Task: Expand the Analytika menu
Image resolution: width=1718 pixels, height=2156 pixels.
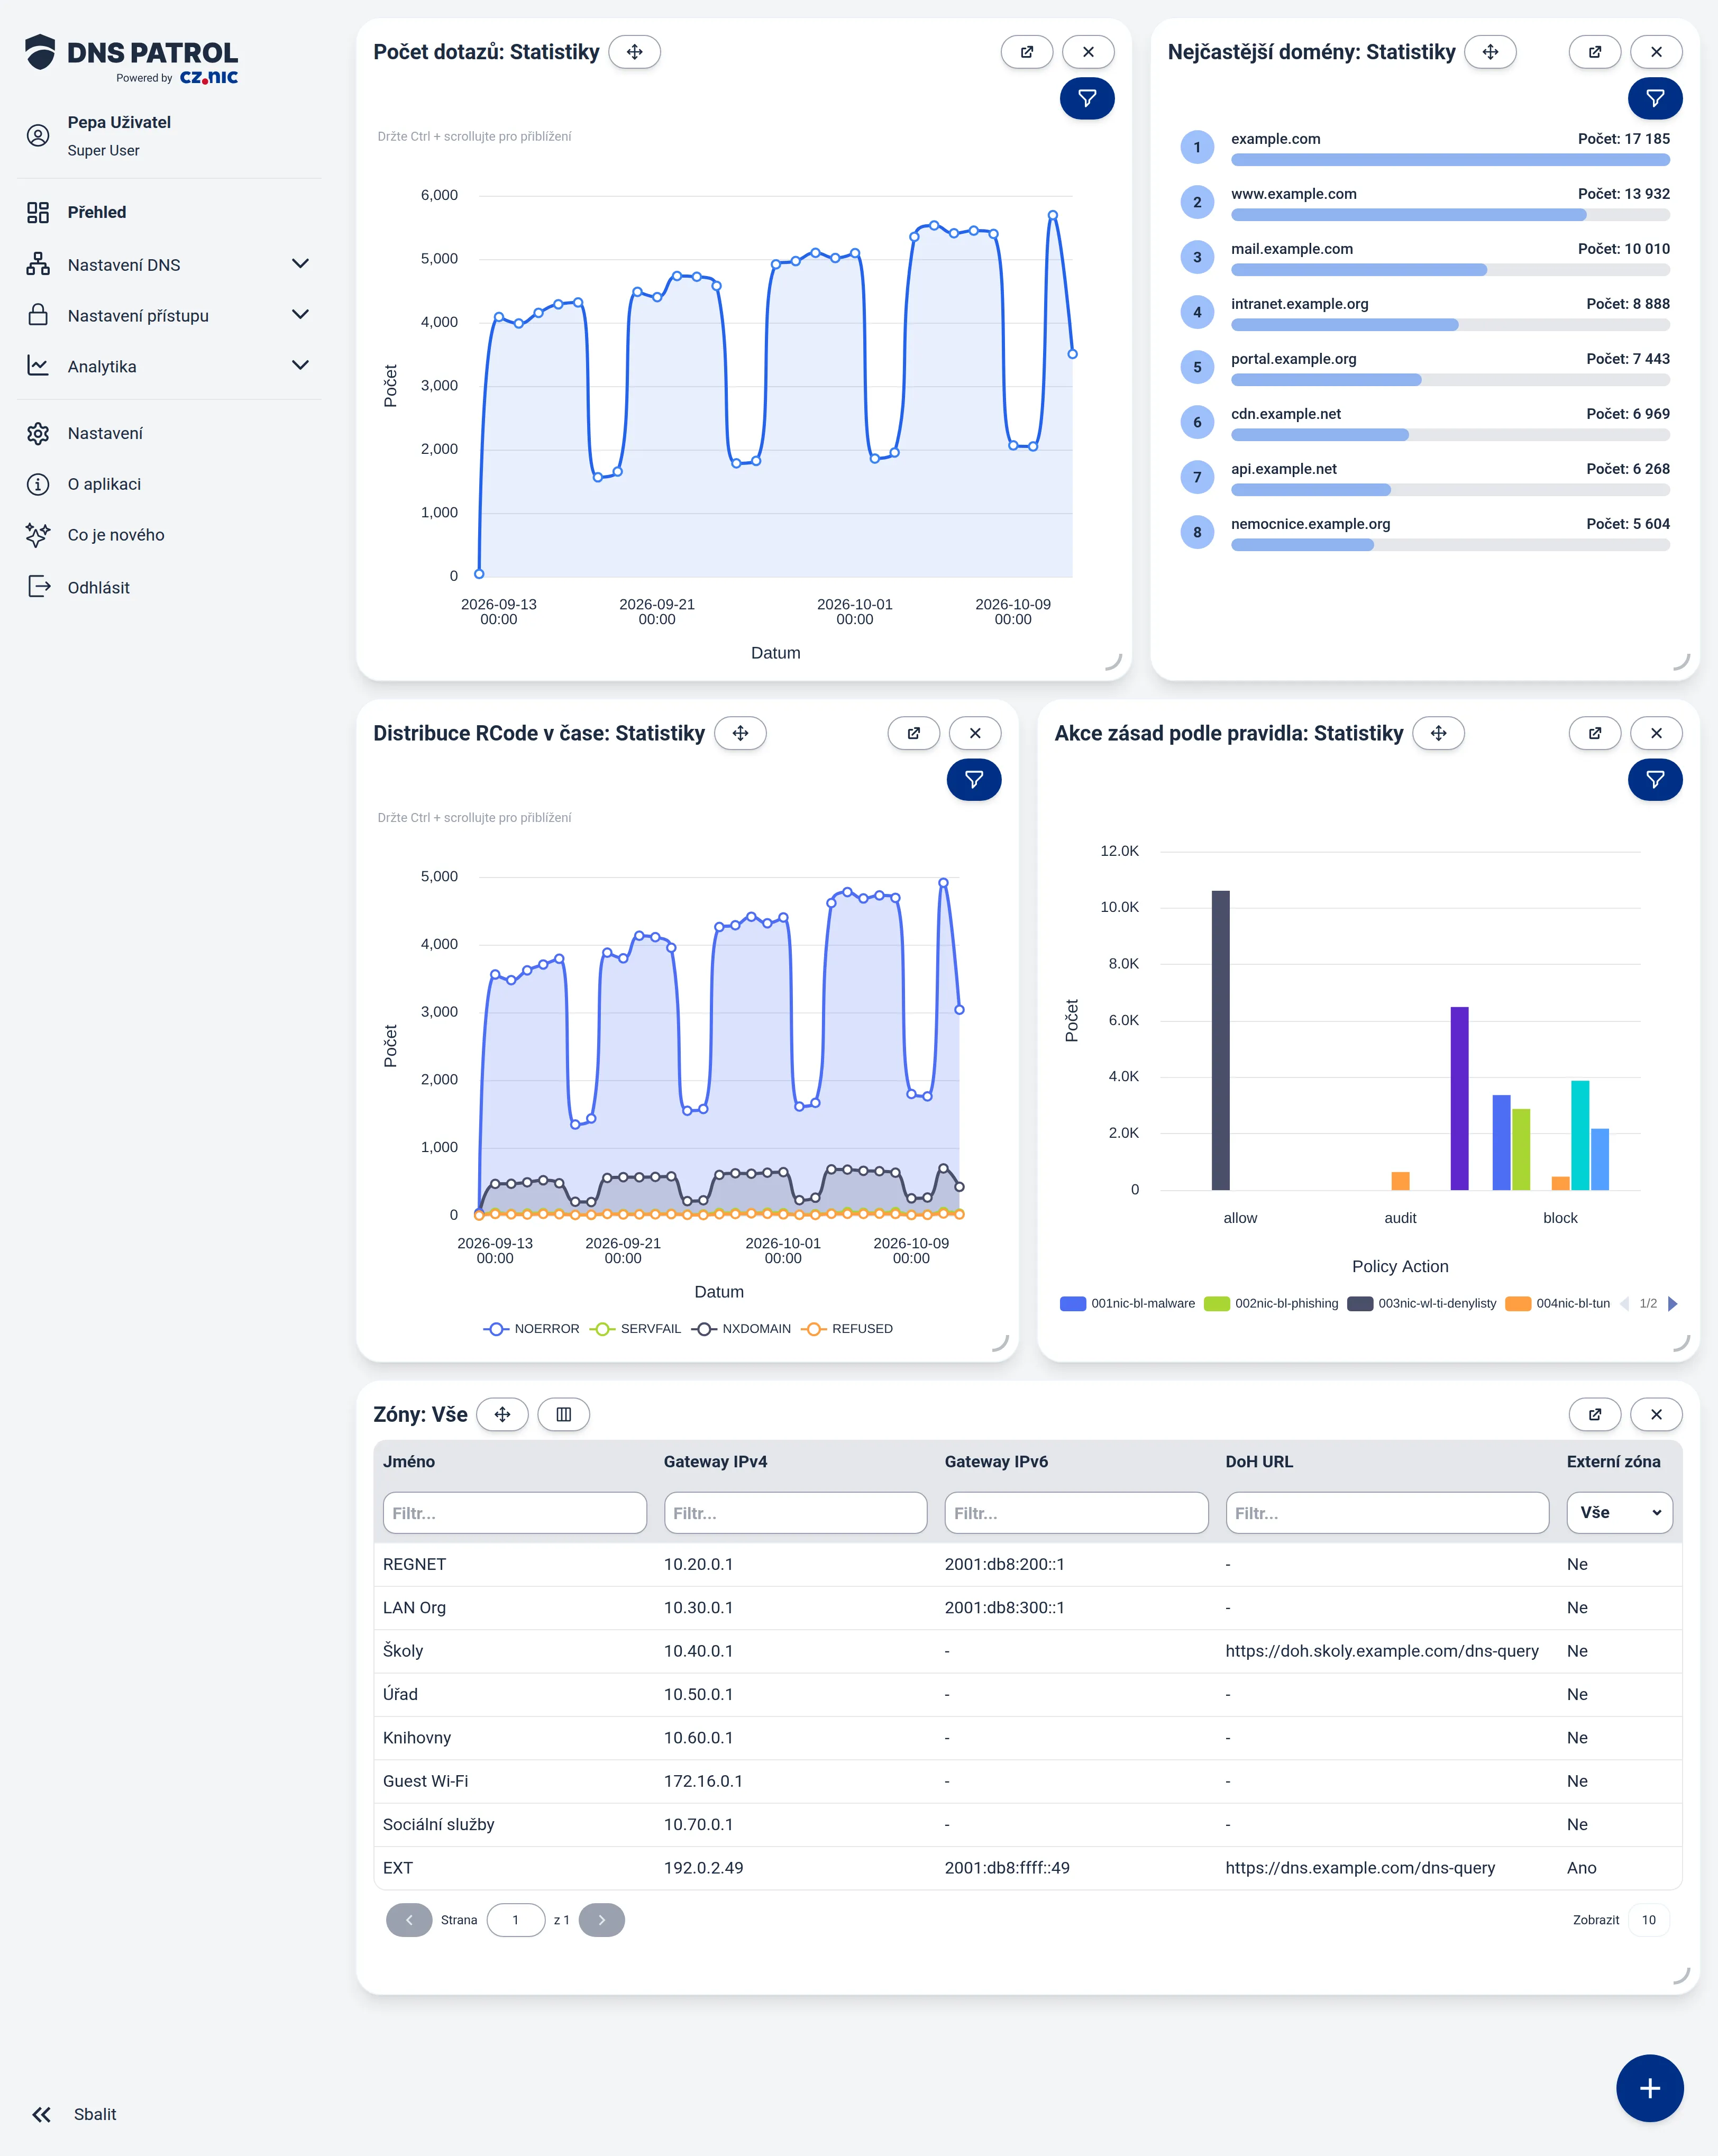Action: tap(169, 366)
